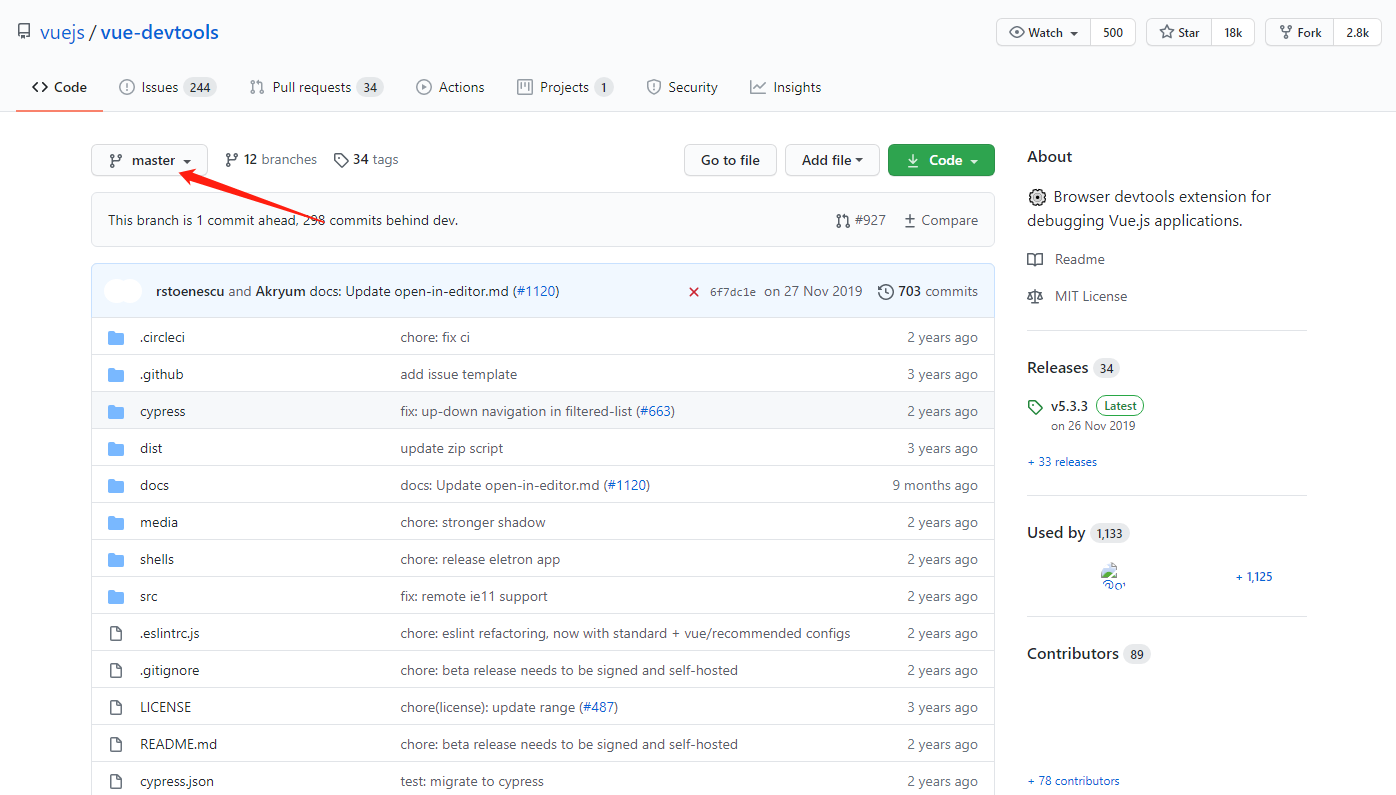Click the Go to file button
1396x795 pixels.
pyautogui.click(x=730, y=159)
